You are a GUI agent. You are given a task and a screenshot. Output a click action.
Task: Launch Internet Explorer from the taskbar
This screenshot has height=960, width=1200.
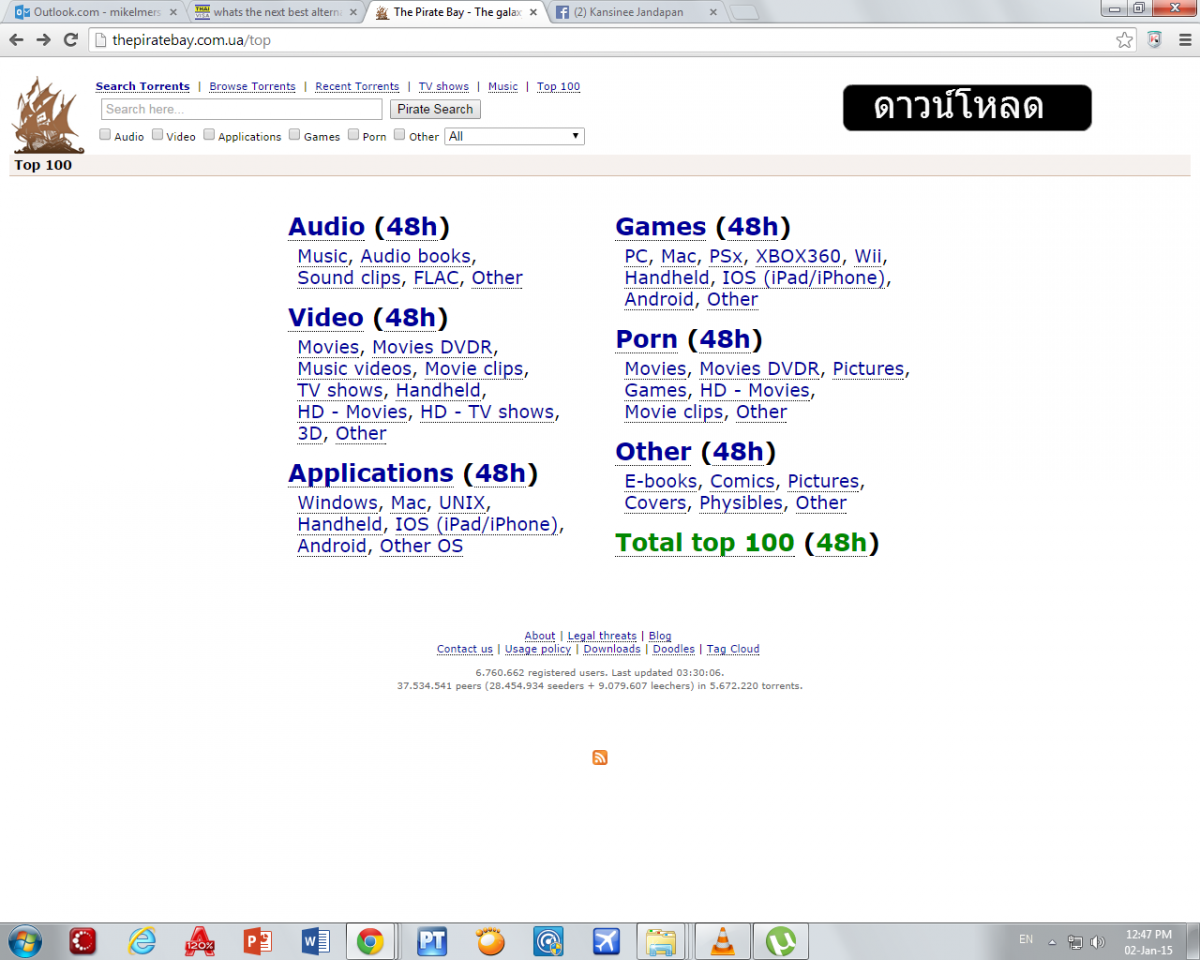click(143, 941)
